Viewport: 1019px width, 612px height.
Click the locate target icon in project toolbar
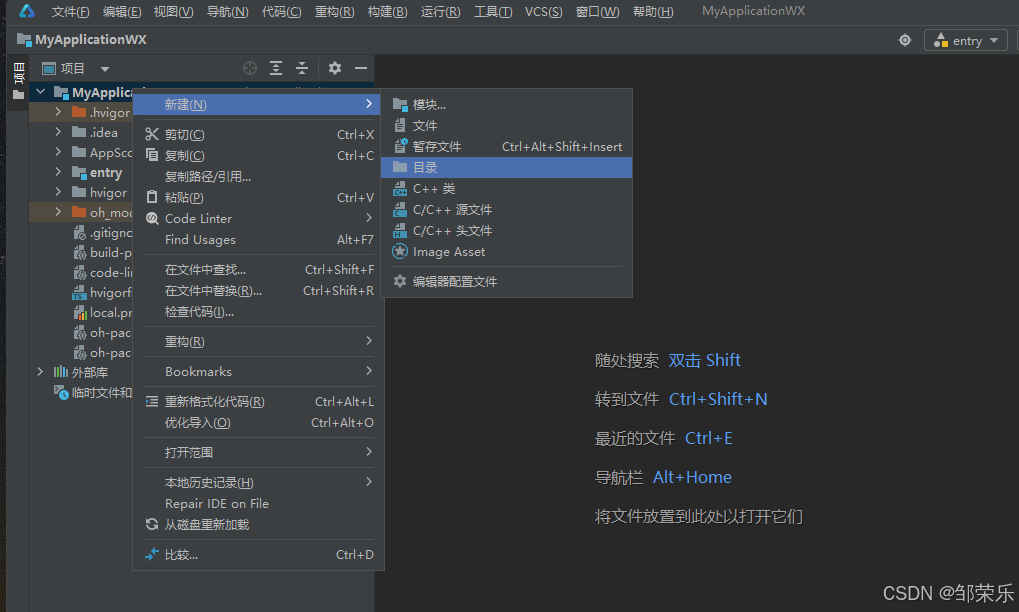250,68
